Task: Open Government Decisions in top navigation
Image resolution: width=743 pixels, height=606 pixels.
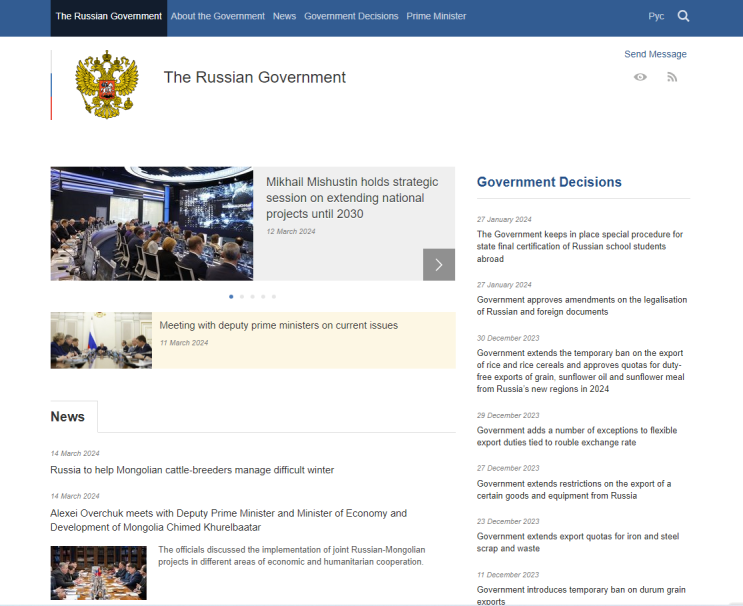Action: pos(351,16)
